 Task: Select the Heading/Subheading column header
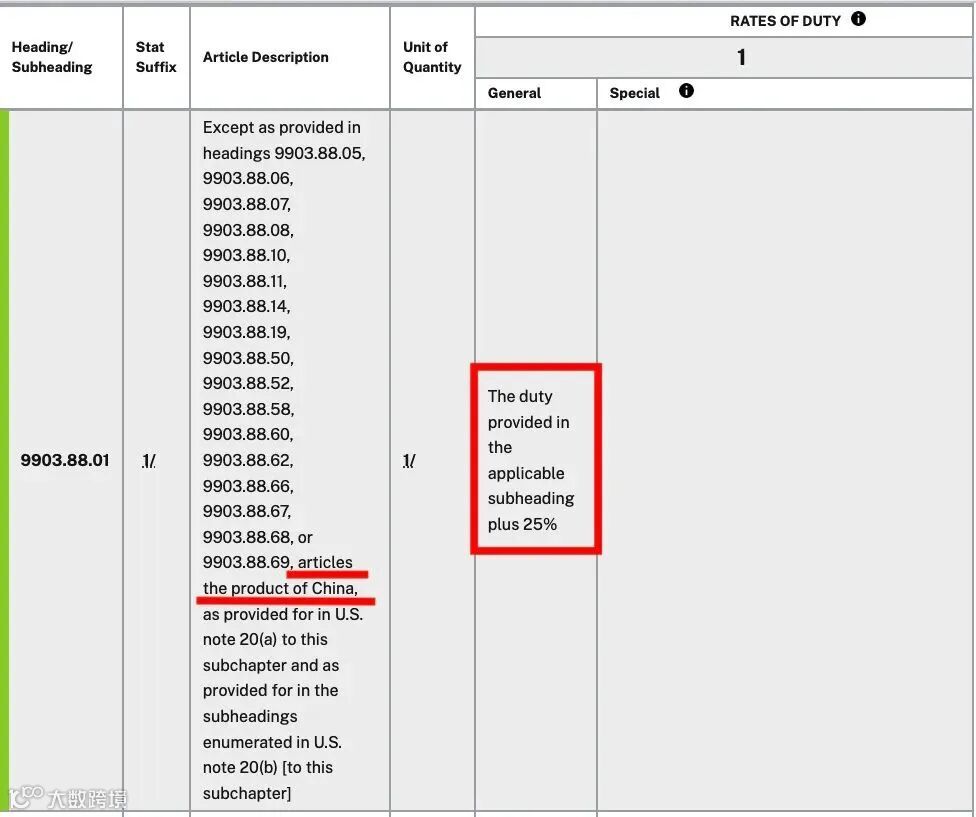click(x=52, y=57)
